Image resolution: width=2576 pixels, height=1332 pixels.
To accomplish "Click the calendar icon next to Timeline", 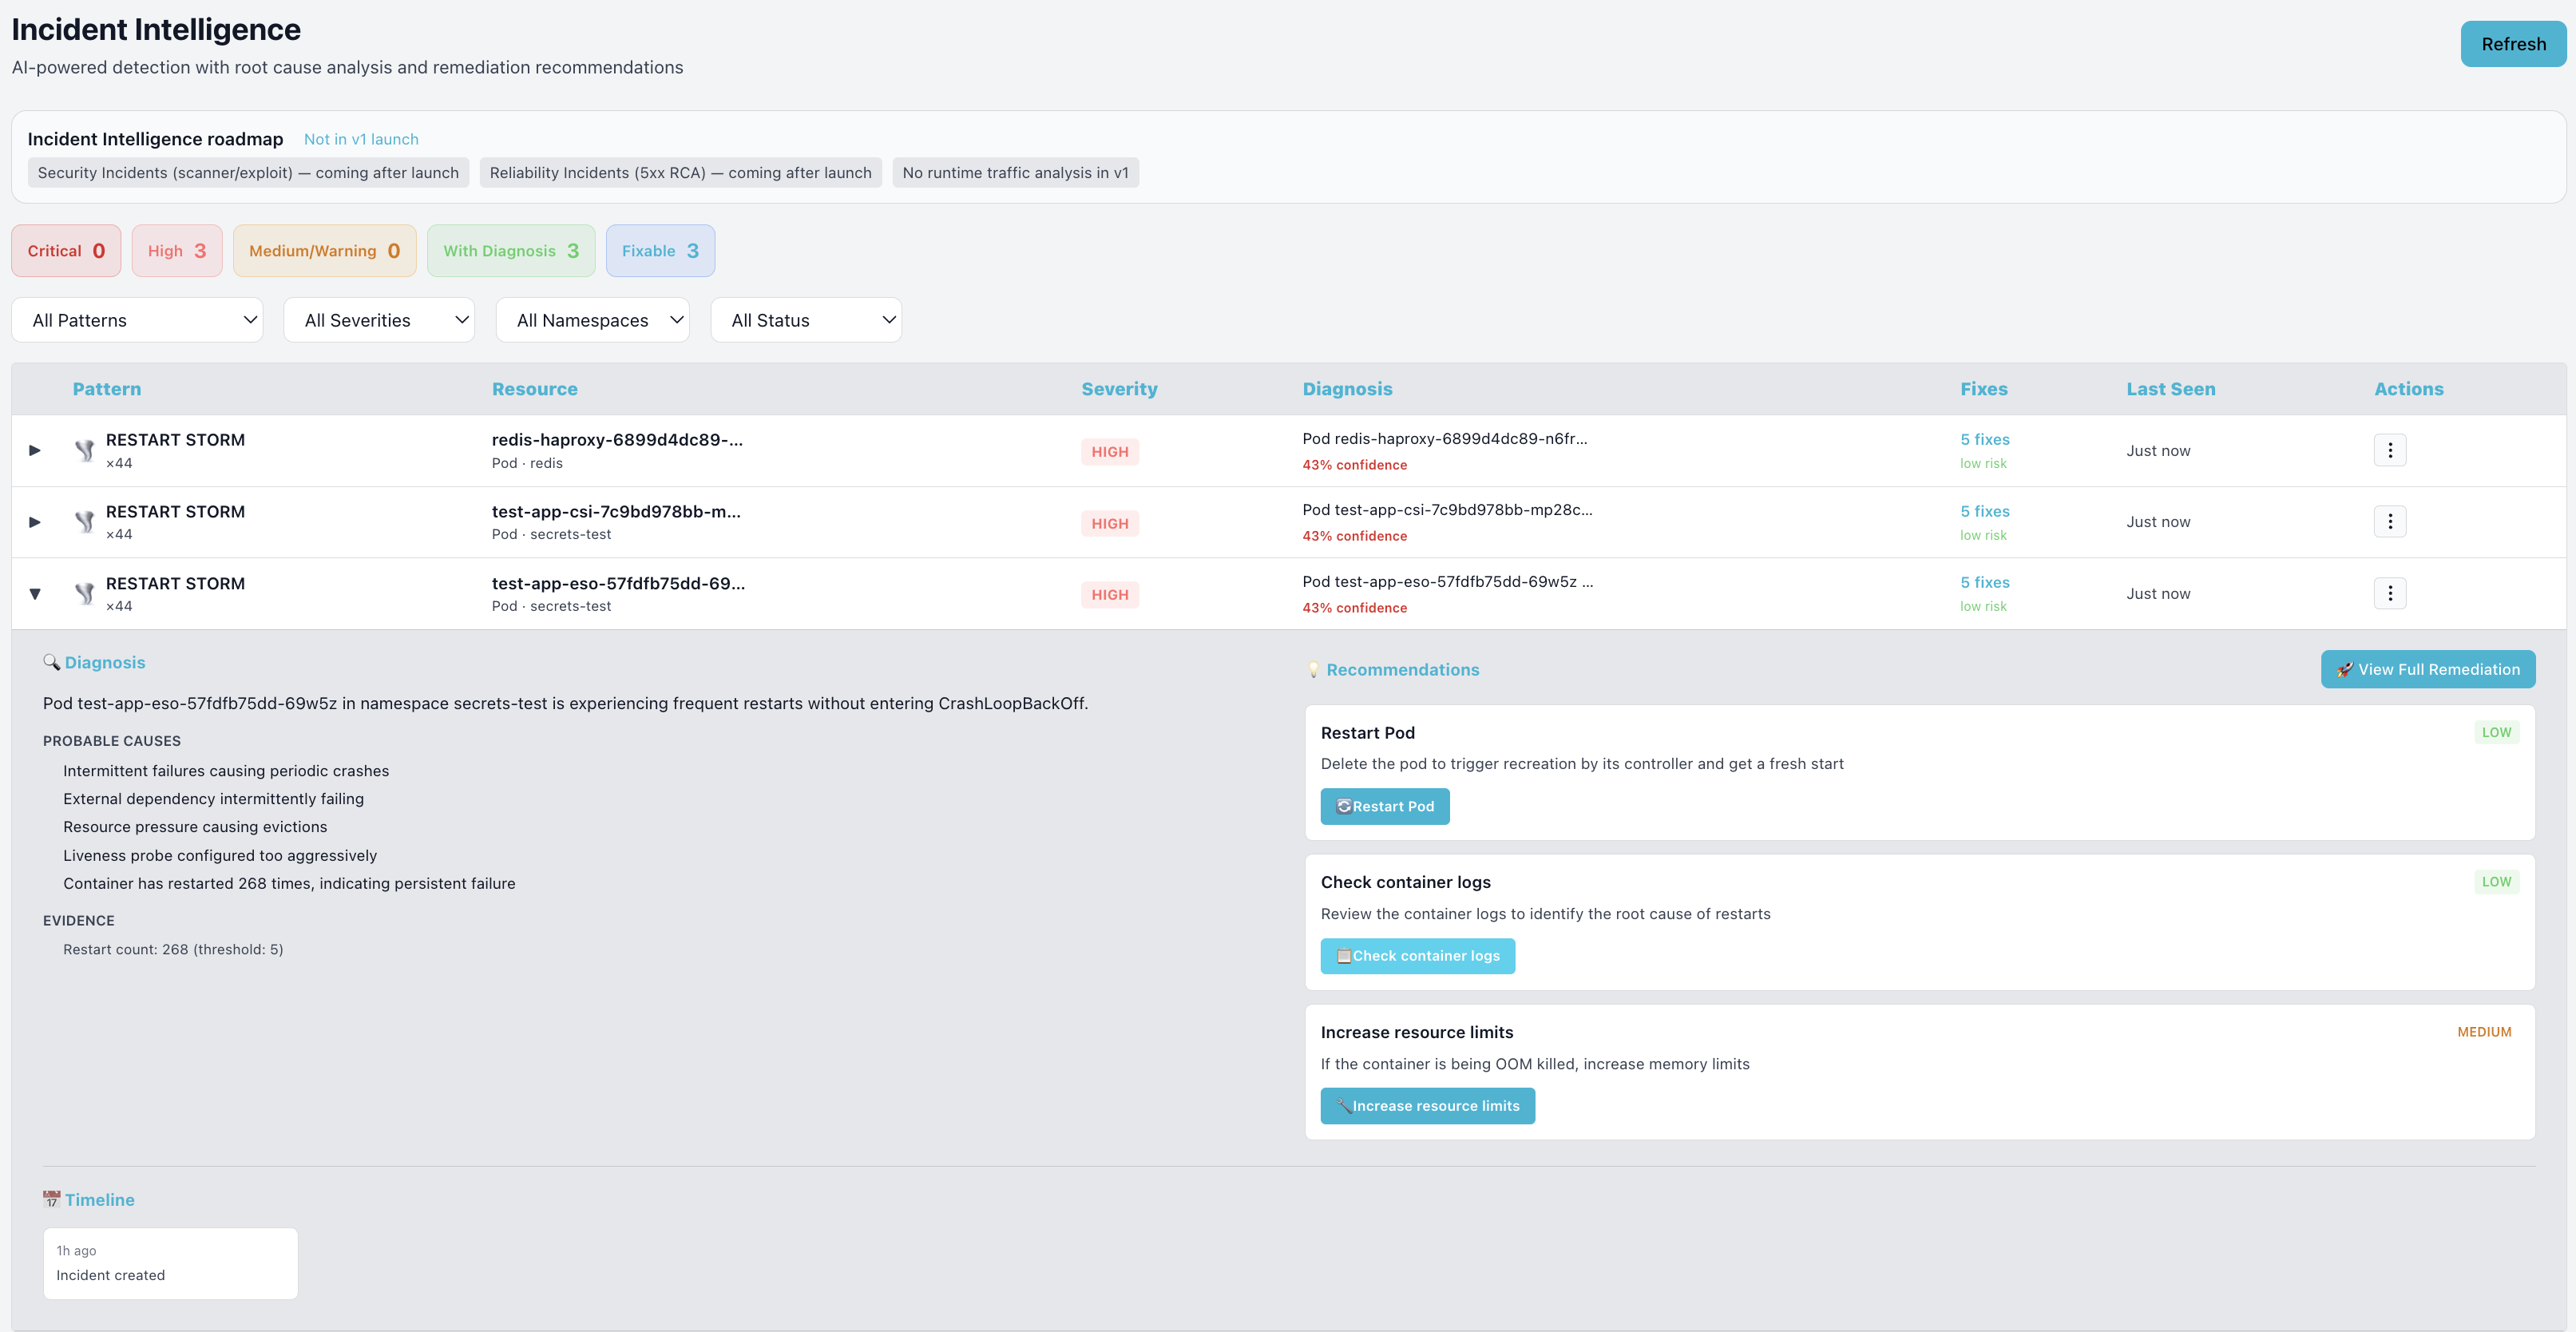I will tap(51, 1199).
